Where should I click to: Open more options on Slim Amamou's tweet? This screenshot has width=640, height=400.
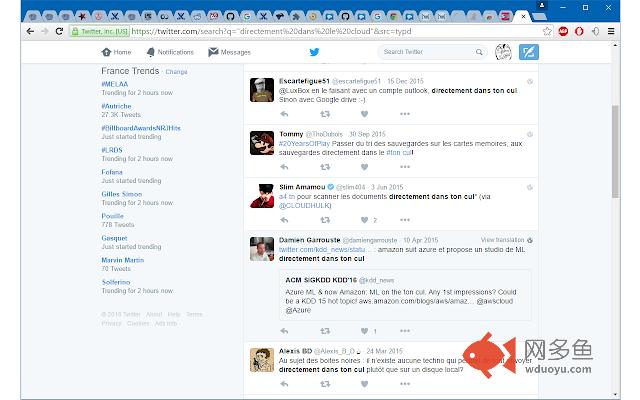click(404, 220)
